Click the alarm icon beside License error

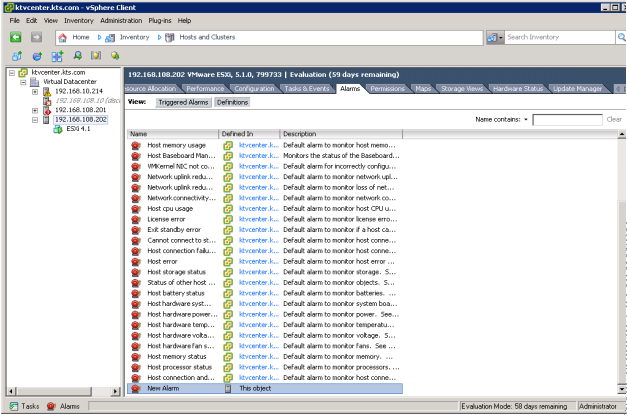pyautogui.click(x=136, y=219)
